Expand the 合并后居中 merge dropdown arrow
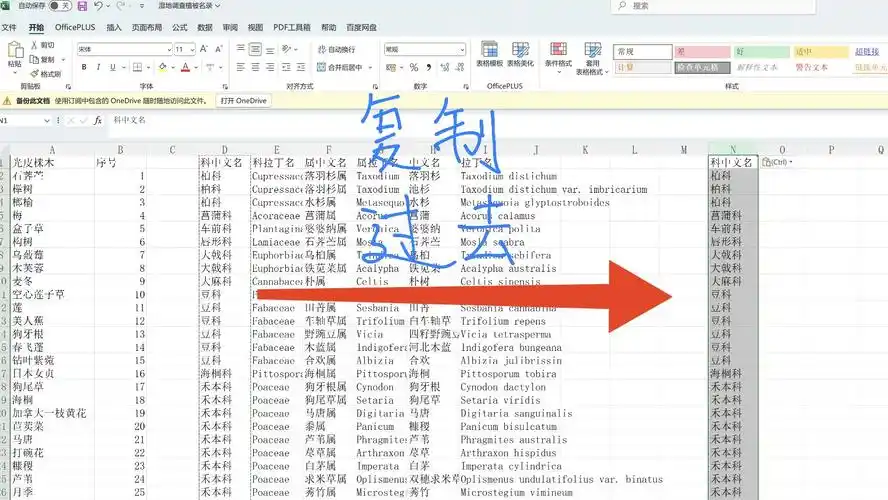 [x=370, y=67]
